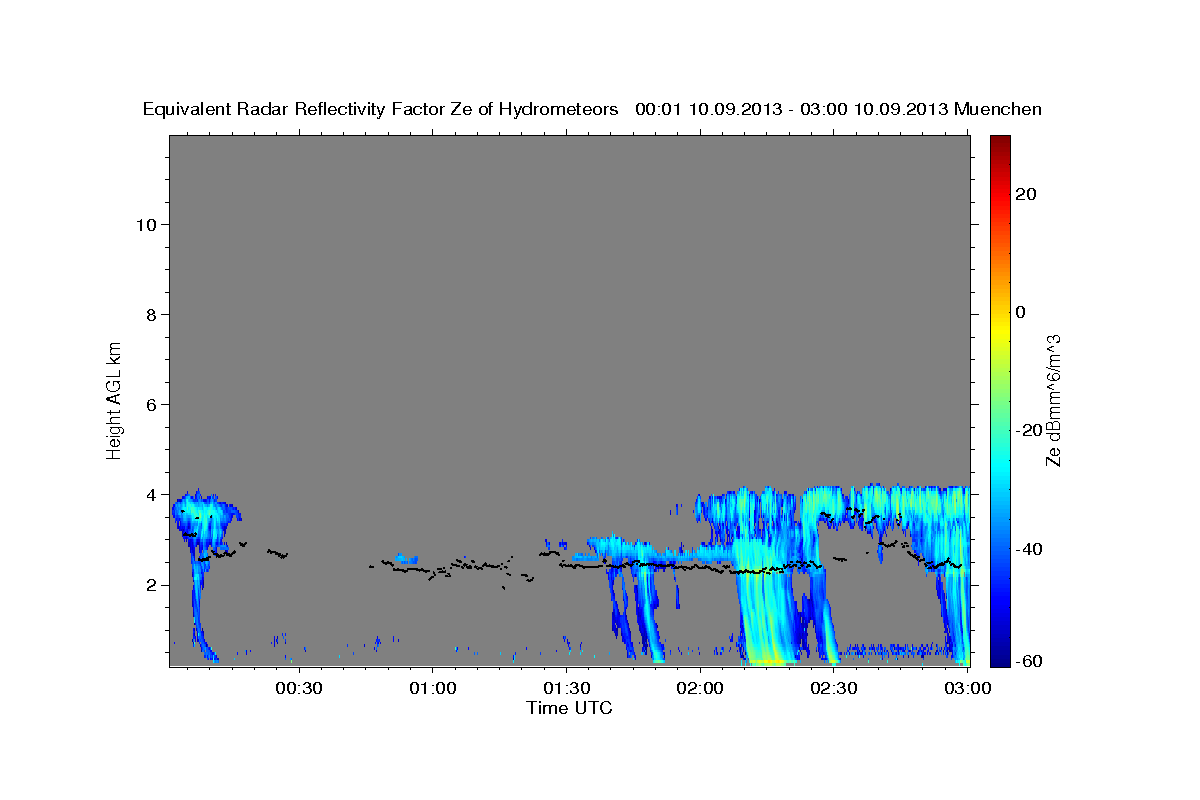The height and width of the screenshot is (800, 1200).
Task: Click the dark blue bottom of colorbar
Action: [999, 655]
